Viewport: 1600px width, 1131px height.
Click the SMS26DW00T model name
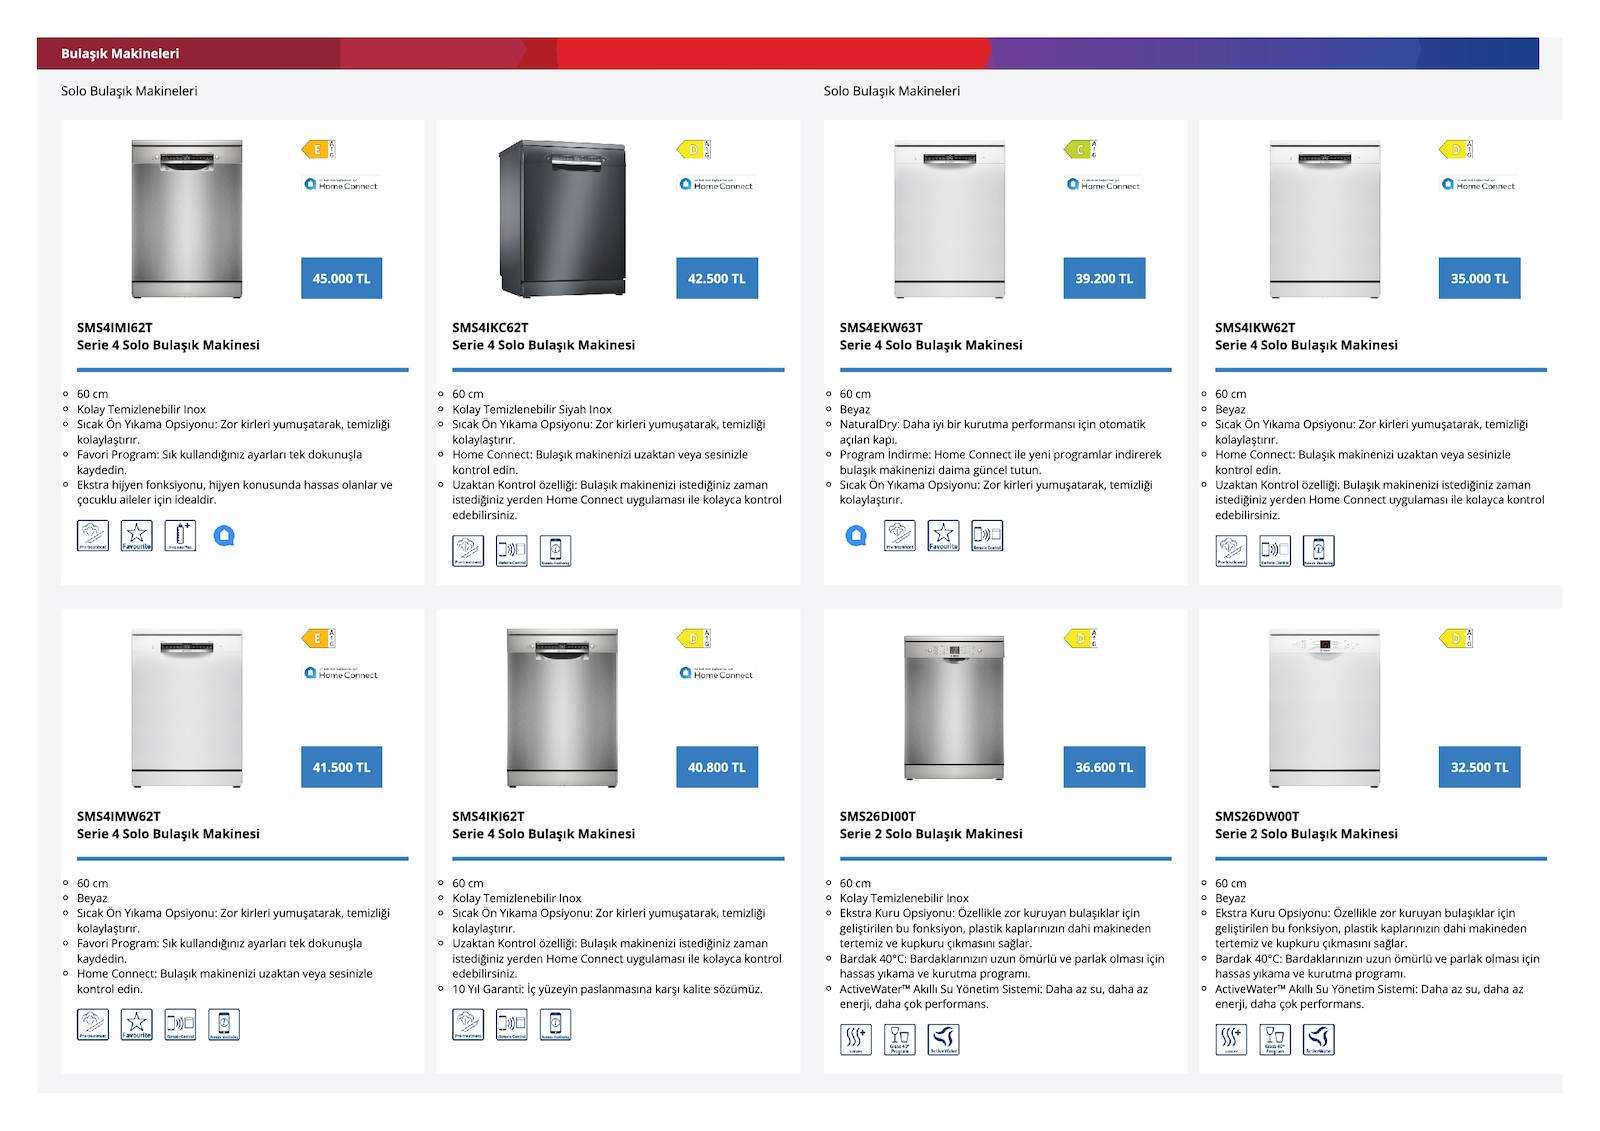[x=1257, y=816]
